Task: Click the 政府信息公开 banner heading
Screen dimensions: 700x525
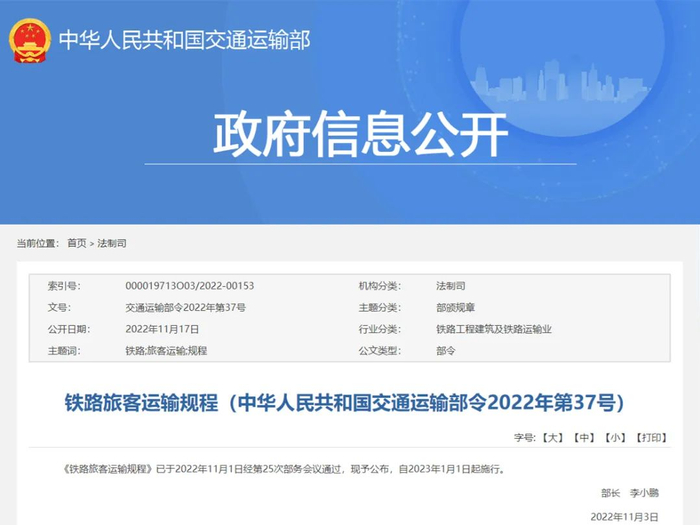Action: tap(360, 134)
